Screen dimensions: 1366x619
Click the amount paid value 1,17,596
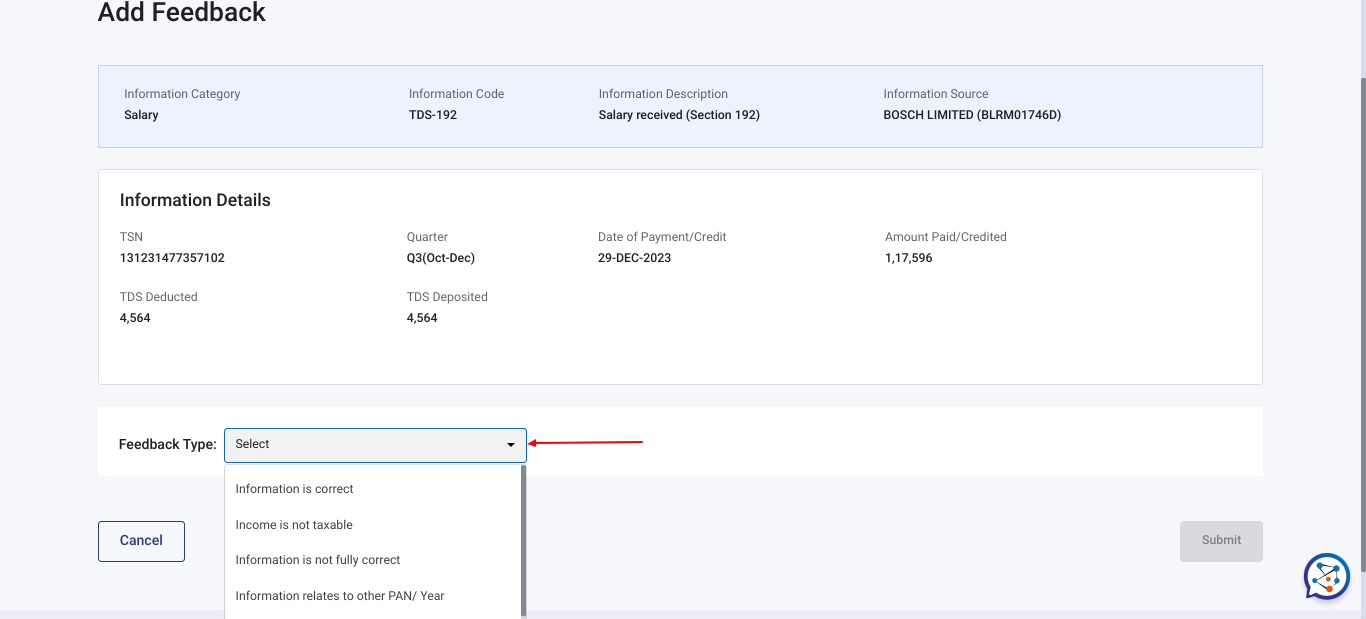coord(911,258)
